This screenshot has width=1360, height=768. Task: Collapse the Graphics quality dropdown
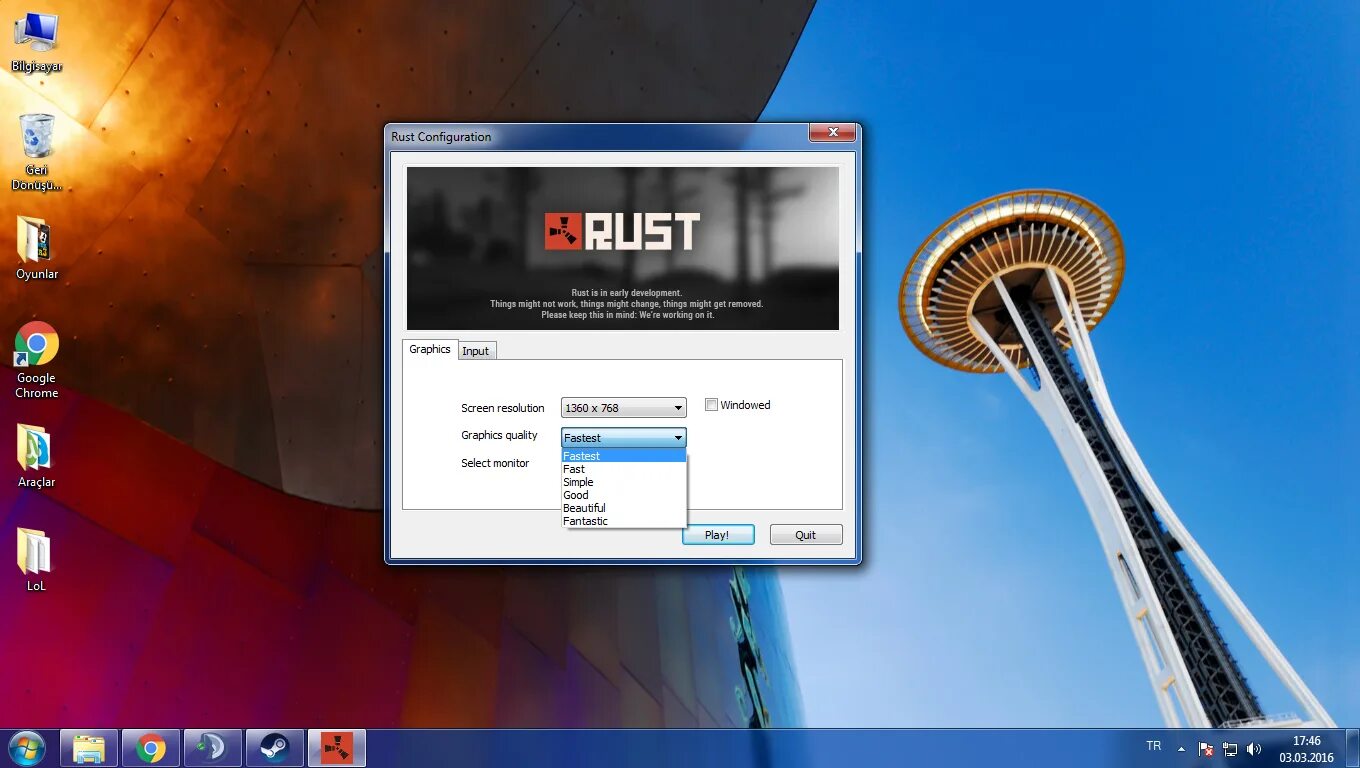624,437
